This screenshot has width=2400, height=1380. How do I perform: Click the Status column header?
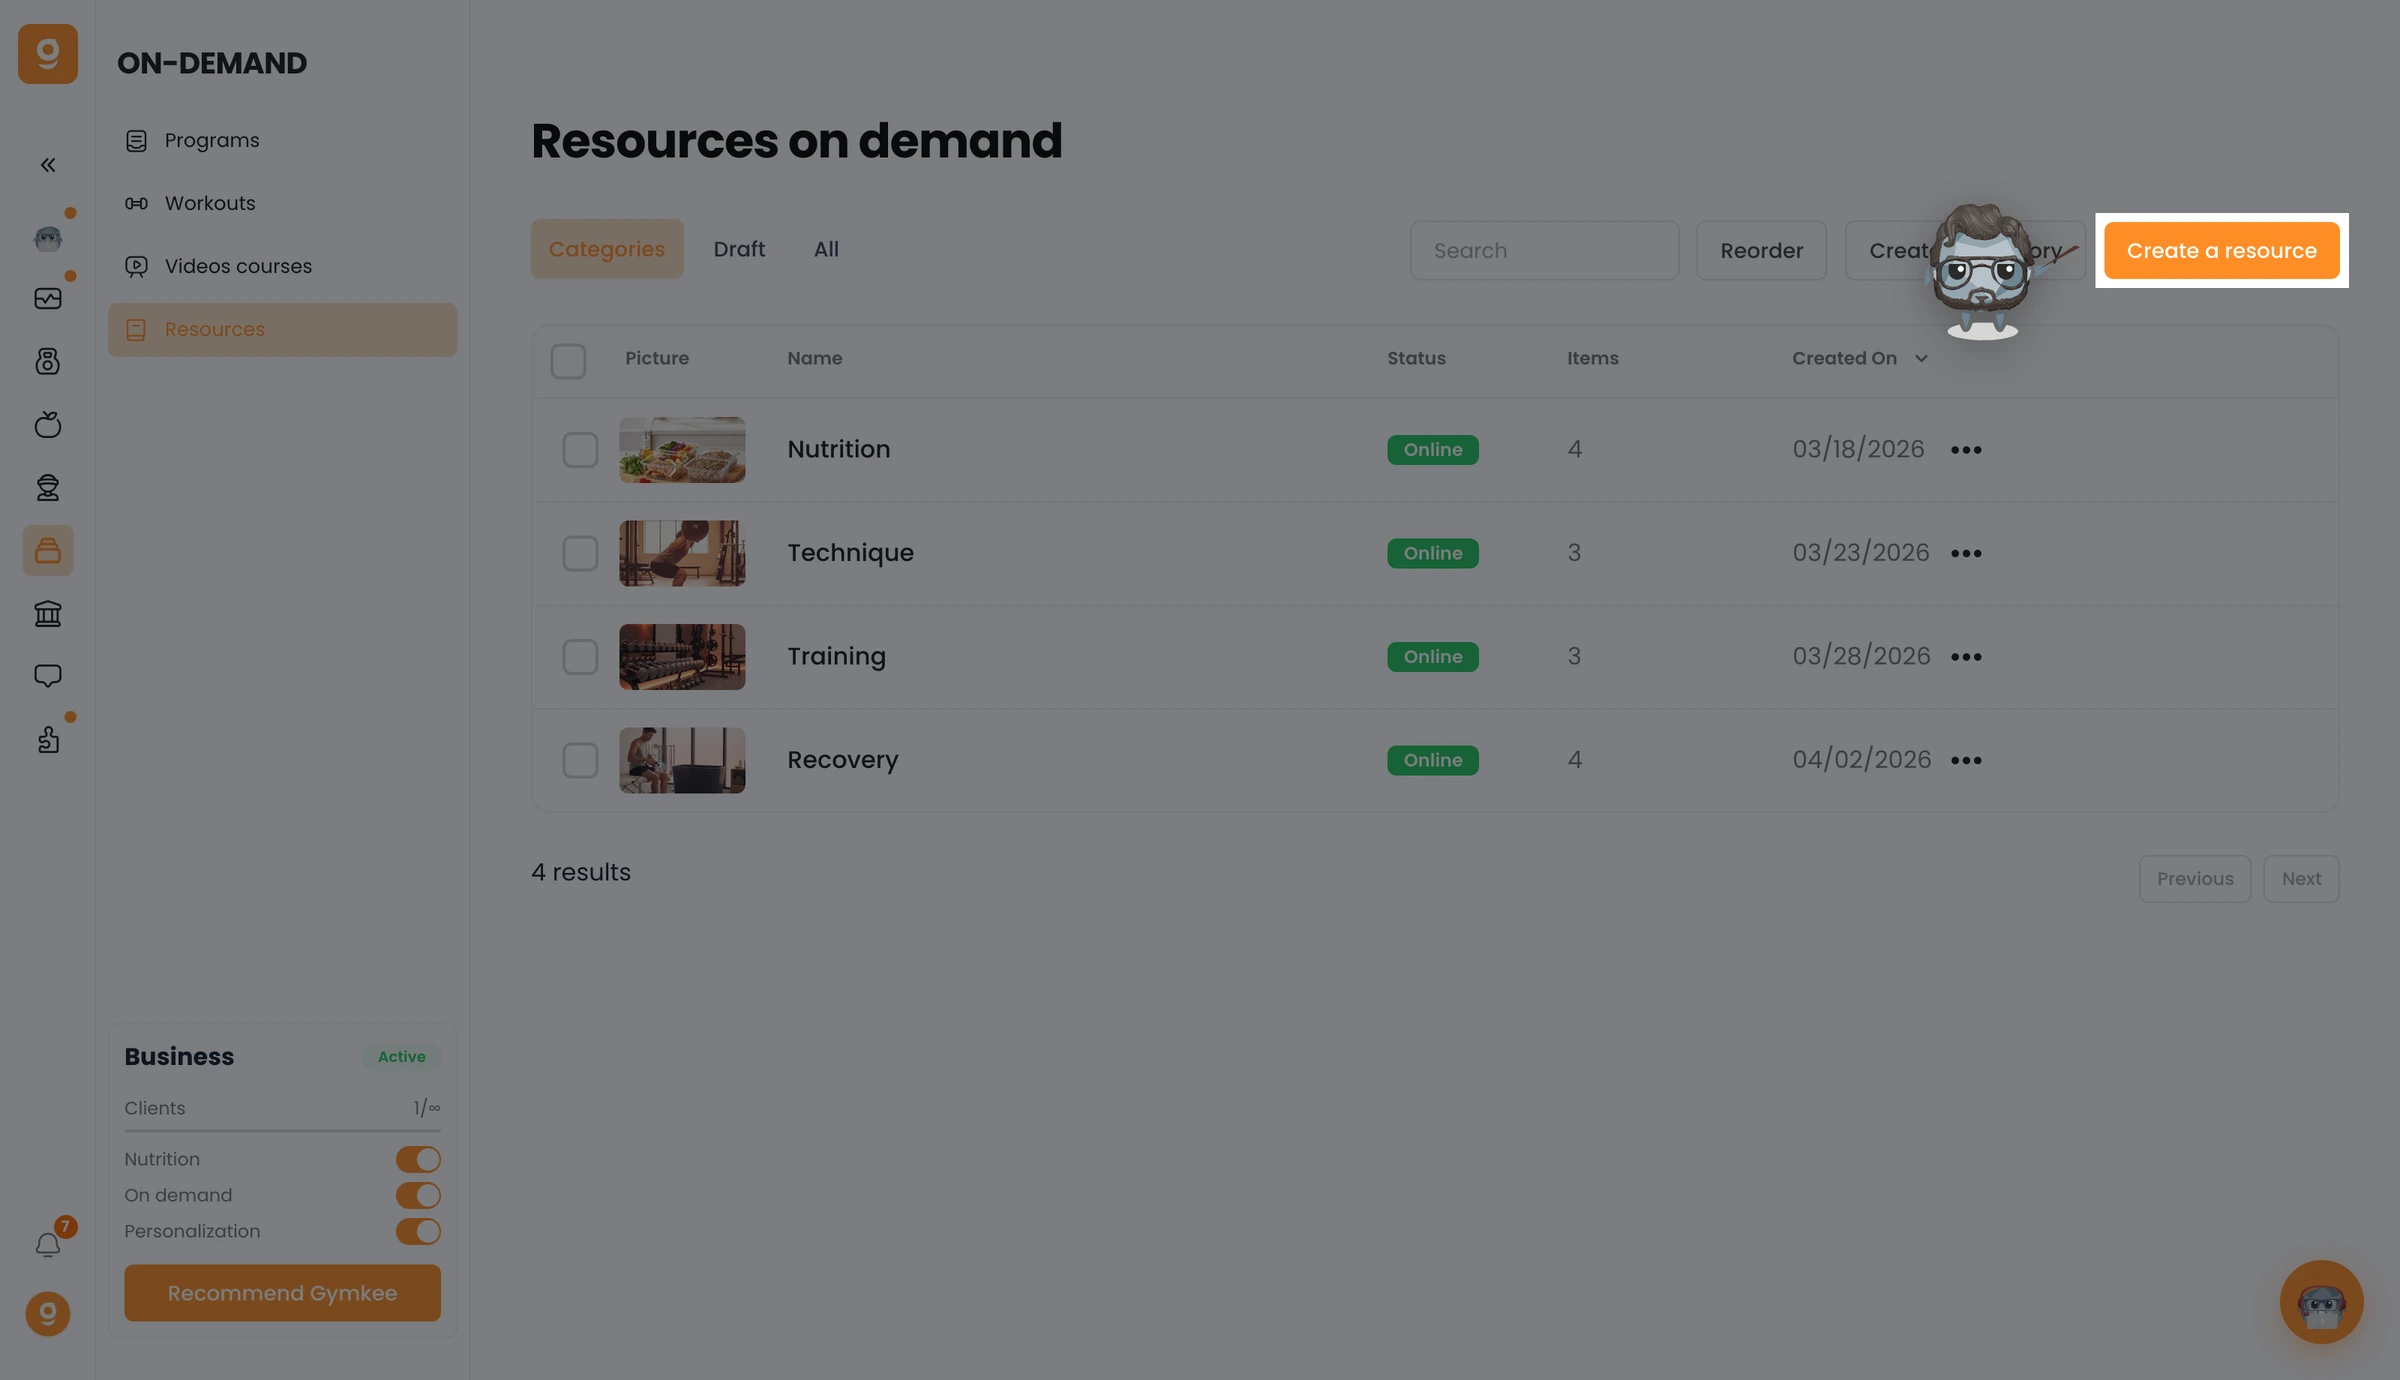(1416, 358)
